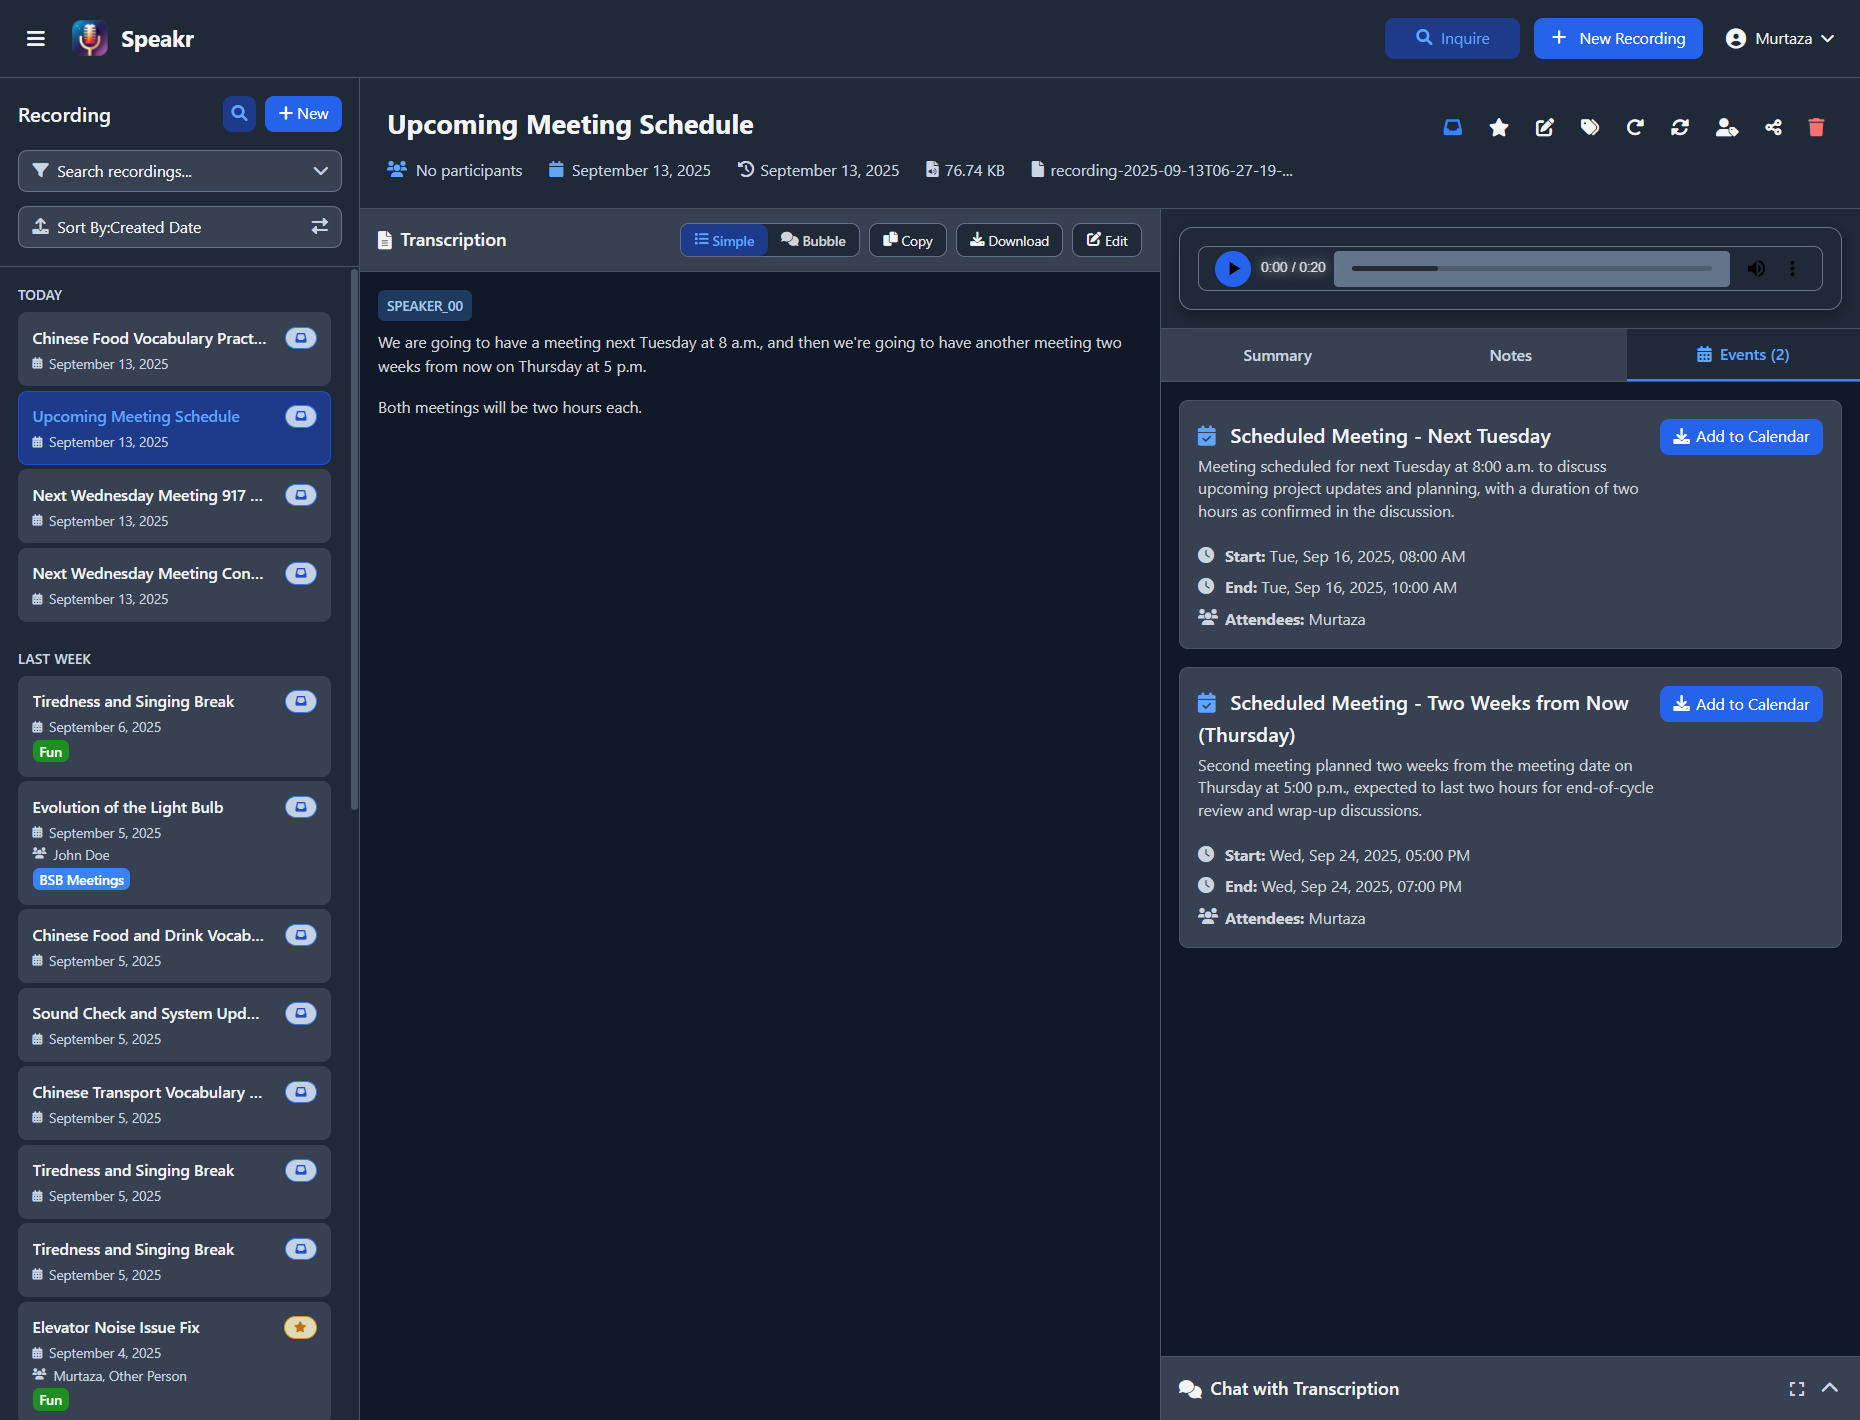Screen dimensions: 1860x1420
Task: Expand the Search recordings filter dropdown
Action: coord(320,171)
